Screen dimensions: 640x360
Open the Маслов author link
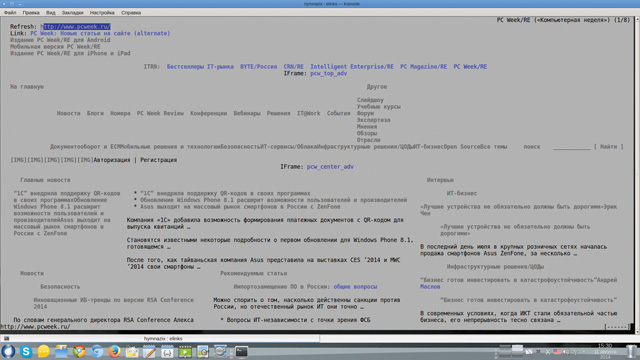tap(430, 287)
